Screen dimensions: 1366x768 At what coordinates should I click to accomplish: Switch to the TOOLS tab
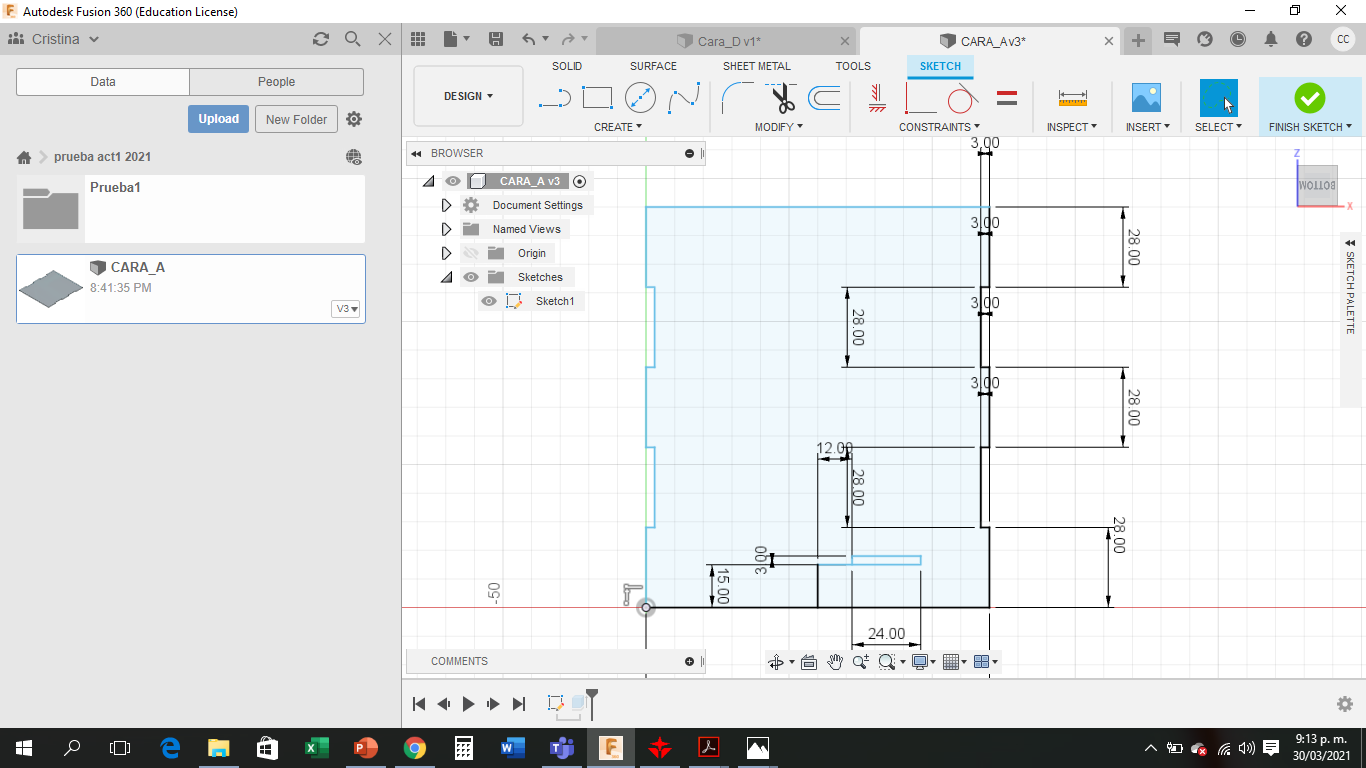click(853, 66)
